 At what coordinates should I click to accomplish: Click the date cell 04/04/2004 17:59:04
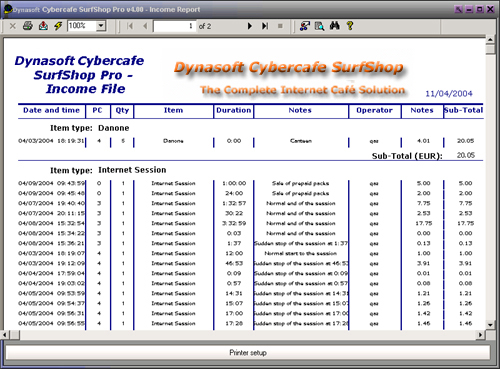(51, 273)
